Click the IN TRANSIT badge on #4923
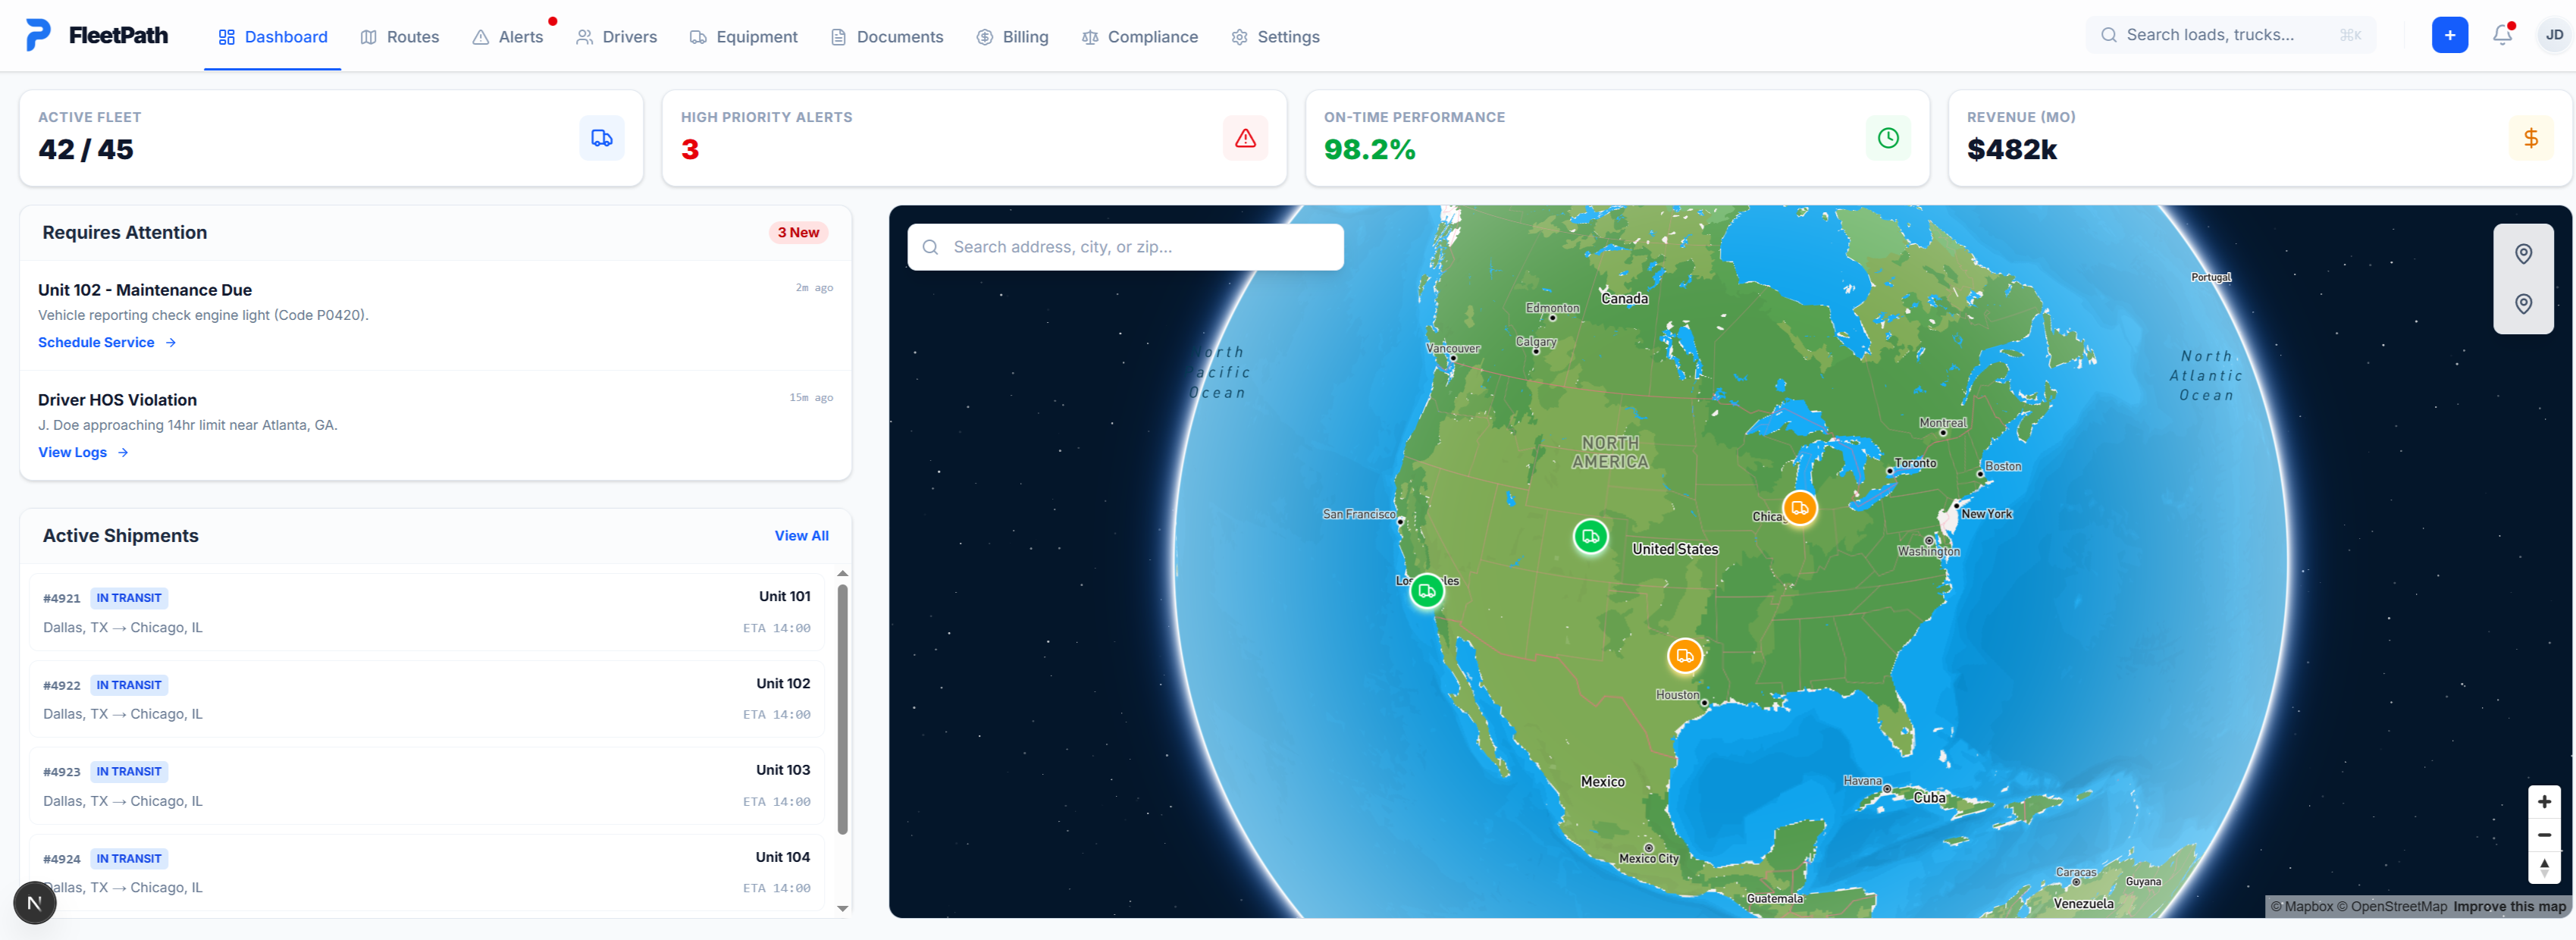Image resolution: width=2576 pixels, height=940 pixels. point(129,772)
